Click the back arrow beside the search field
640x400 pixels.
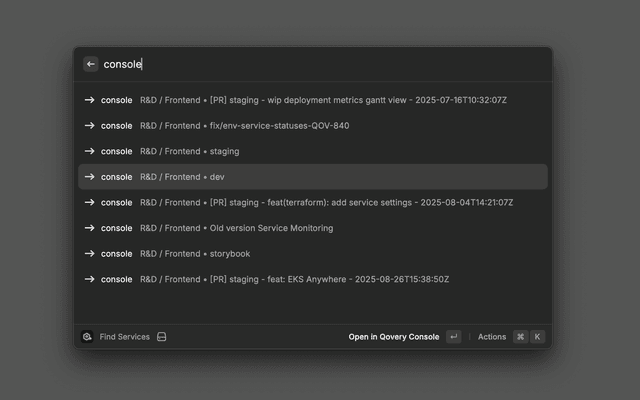pos(91,64)
